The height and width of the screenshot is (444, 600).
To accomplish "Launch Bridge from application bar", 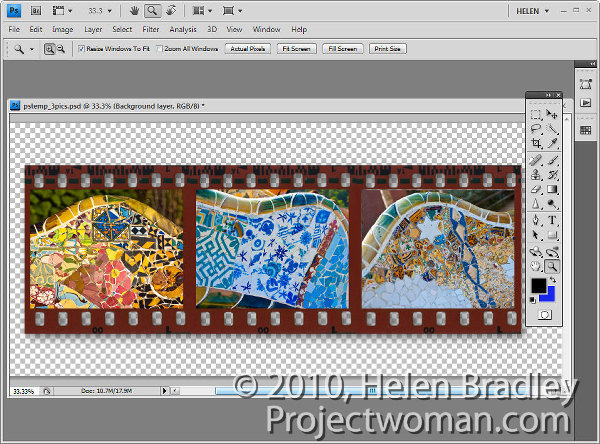I will coord(36,11).
